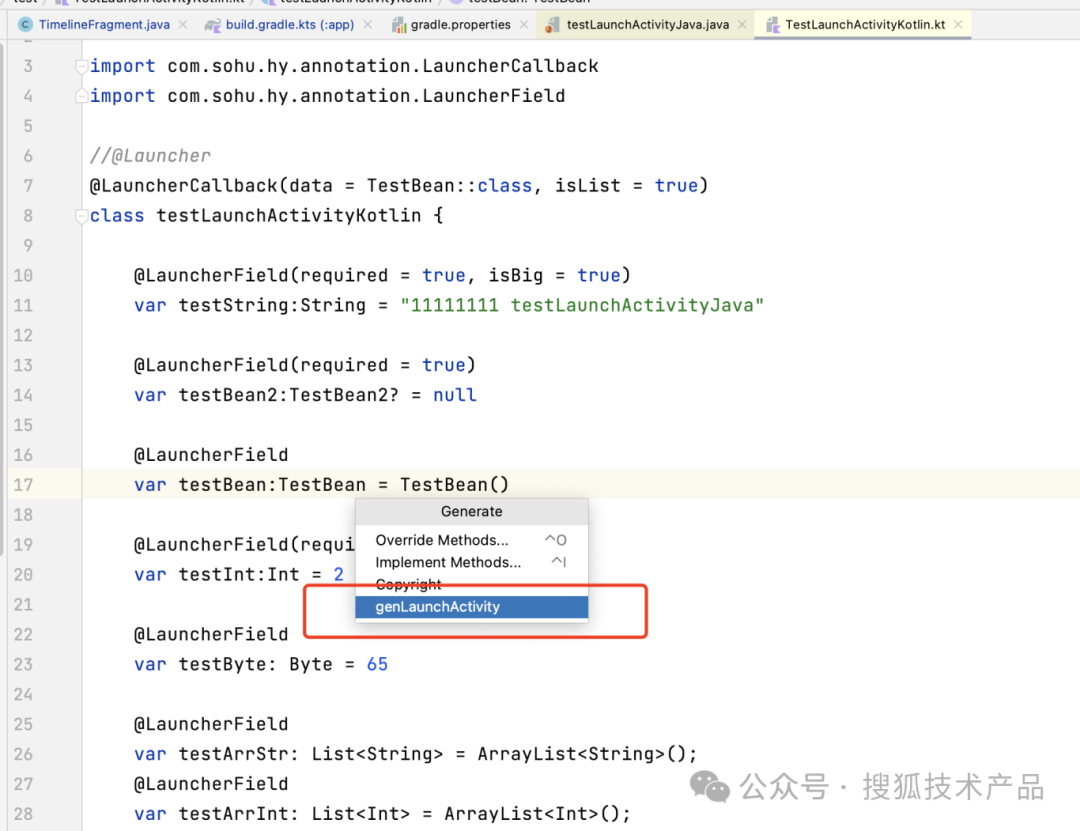
Task: Click testLaunchActivityKotlin class name
Action: [x=289, y=216]
